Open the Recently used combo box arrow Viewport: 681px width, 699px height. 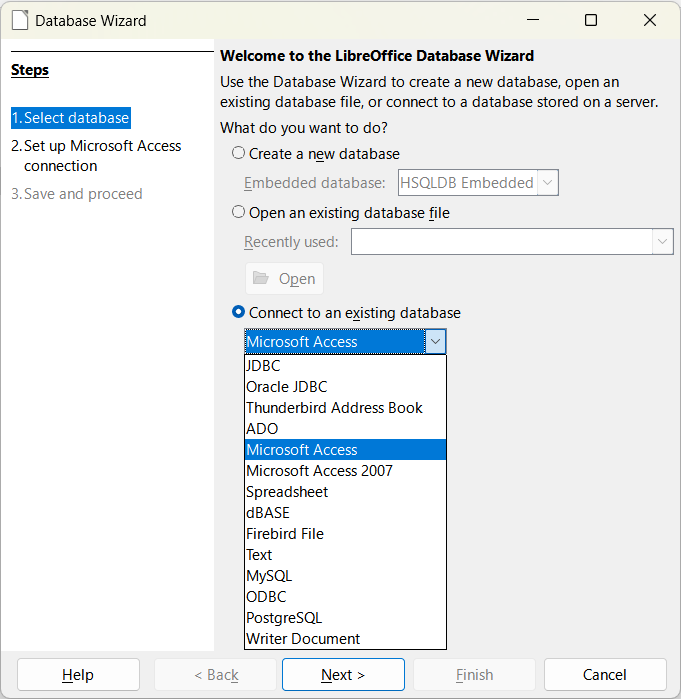(x=662, y=242)
